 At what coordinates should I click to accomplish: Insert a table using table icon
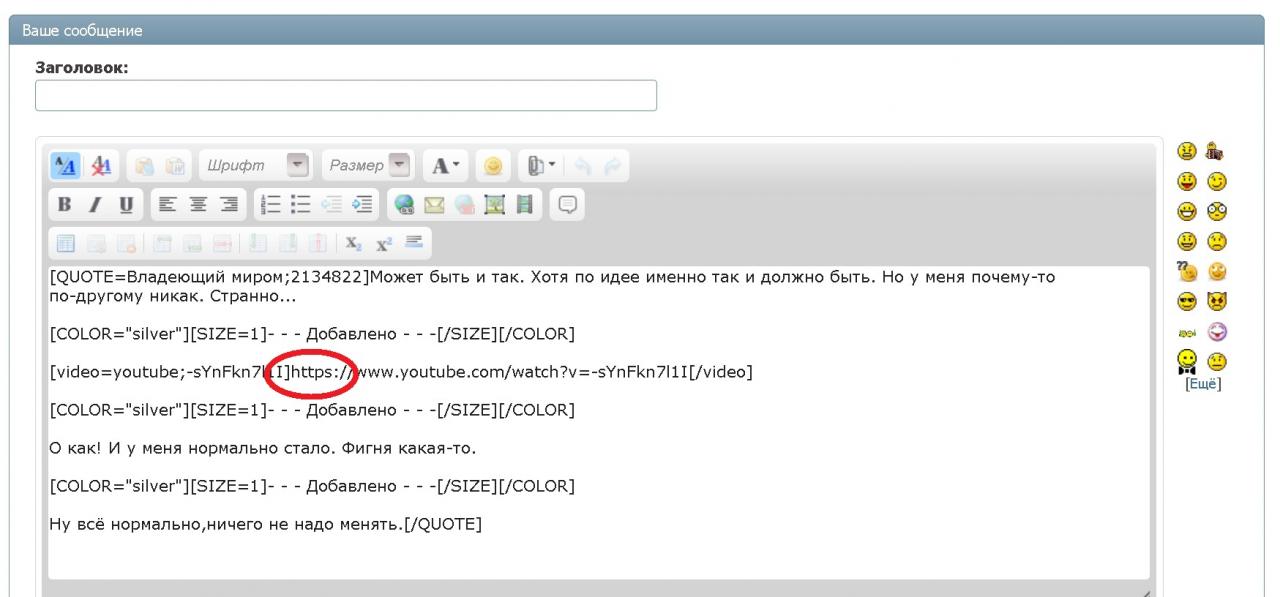pyautogui.click(x=66, y=242)
